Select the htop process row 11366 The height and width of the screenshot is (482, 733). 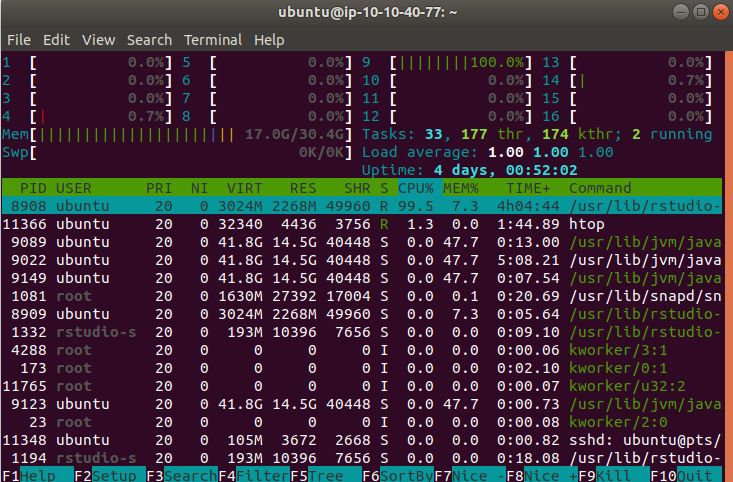coord(362,224)
